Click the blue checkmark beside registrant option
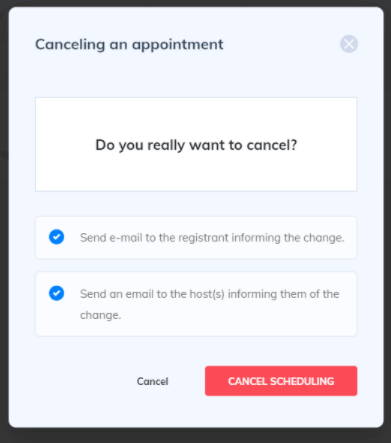This screenshot has width=391, height=443. [x=57, y=237]
